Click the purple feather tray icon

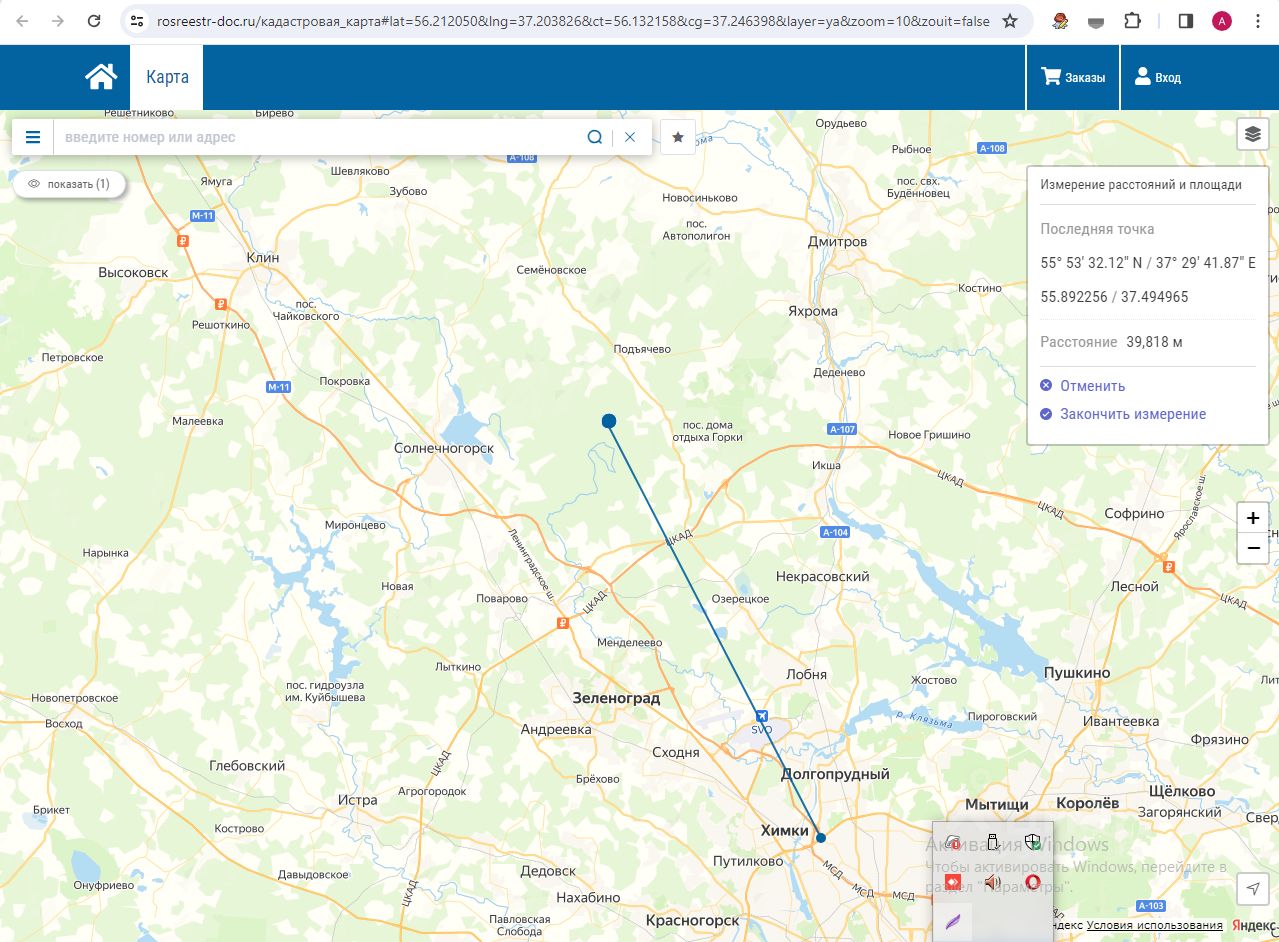tap(953, 921)
